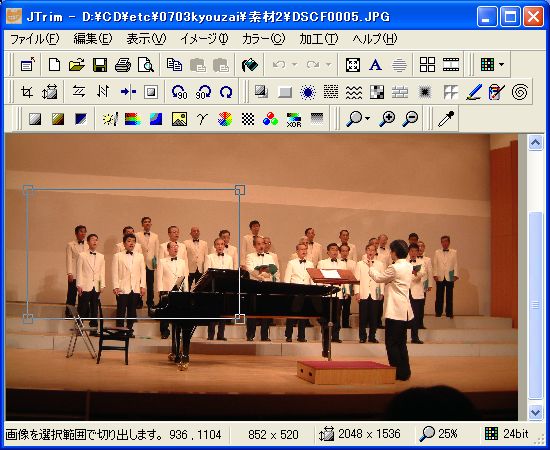Viewport: 550px width, 450px height.
Task: Apply the swirl effect icon
Action: [519, 92]
